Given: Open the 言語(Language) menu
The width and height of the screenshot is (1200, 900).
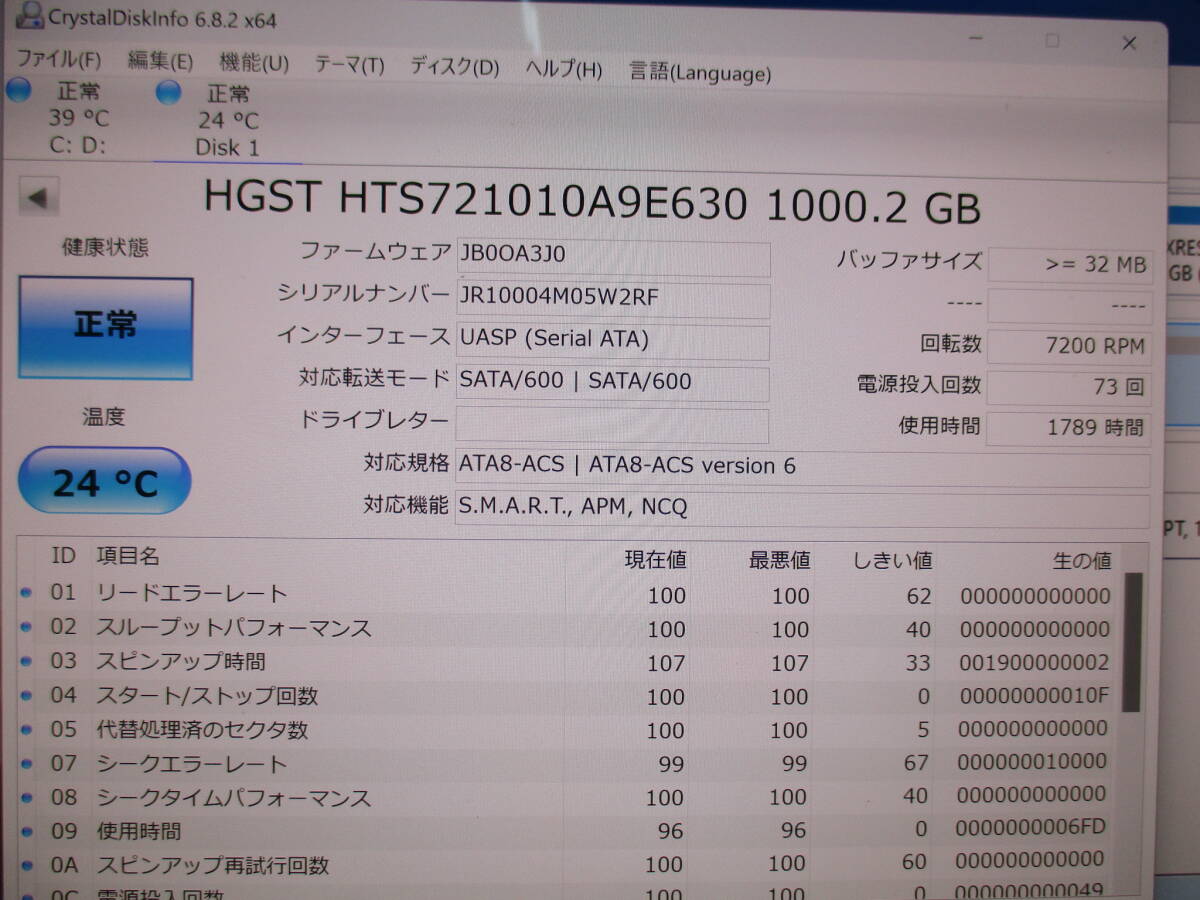Looking at the screenshot, I should point(700,72).
